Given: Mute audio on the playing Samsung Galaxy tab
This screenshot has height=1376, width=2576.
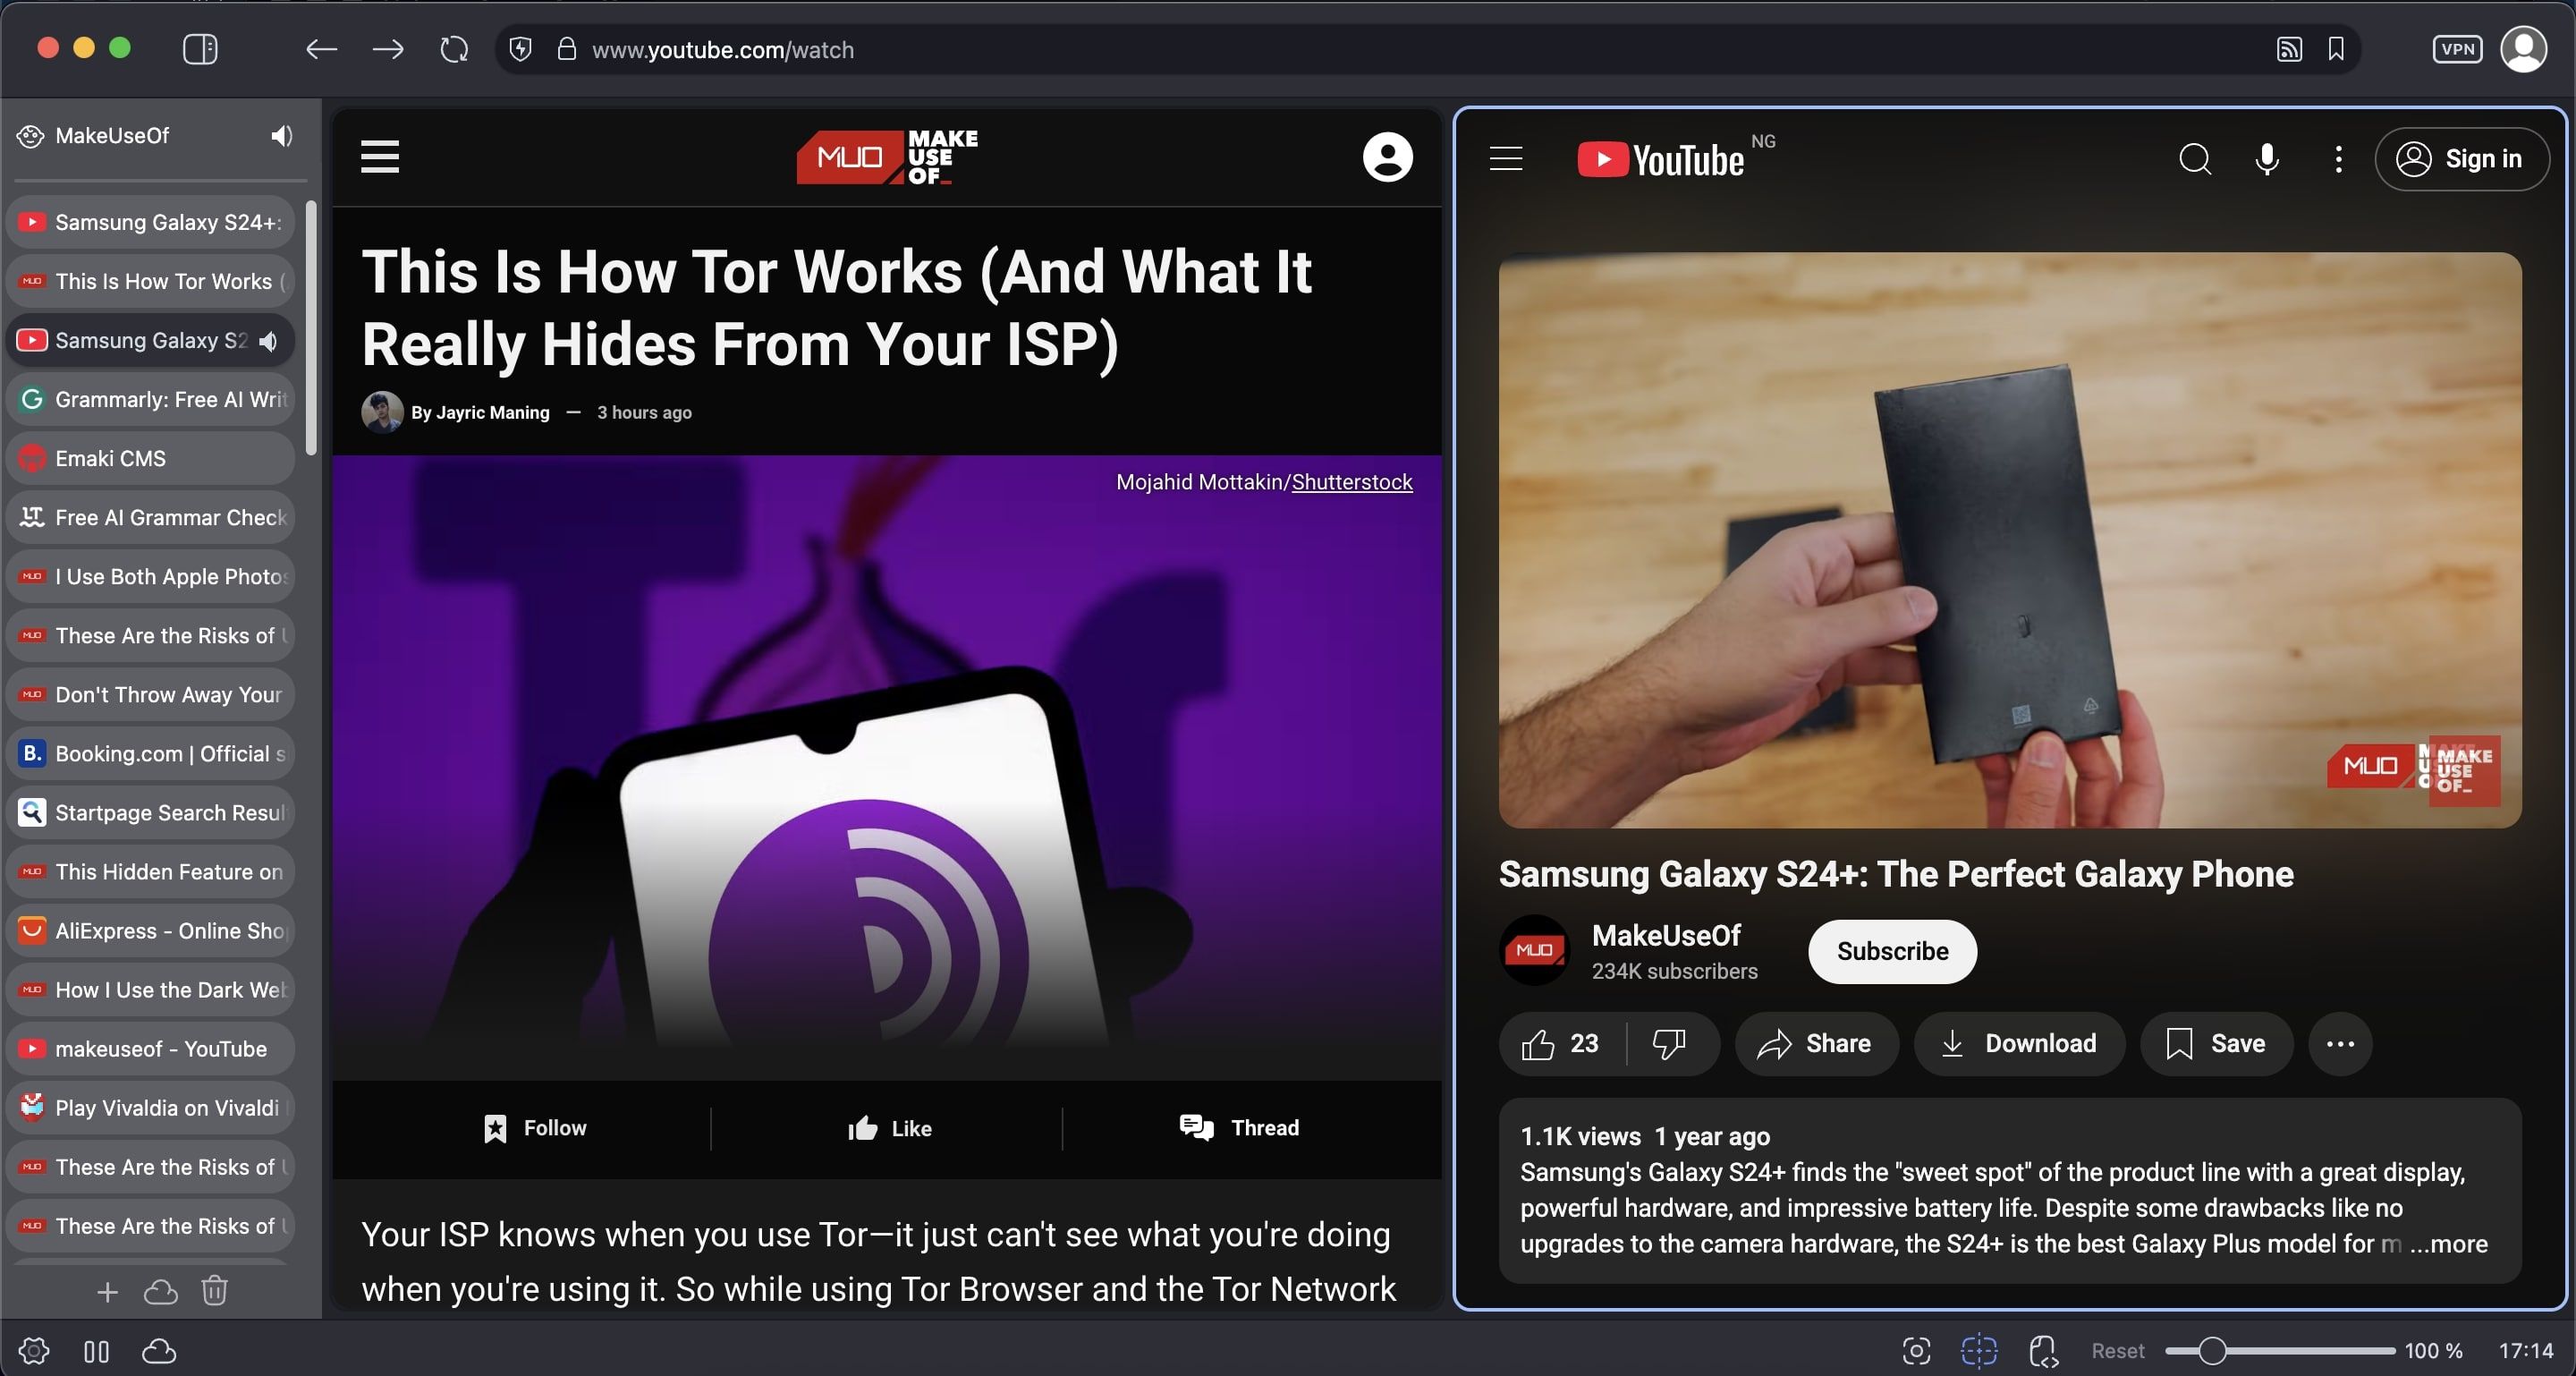Looking at the screenshot, I should coord(268,341).
